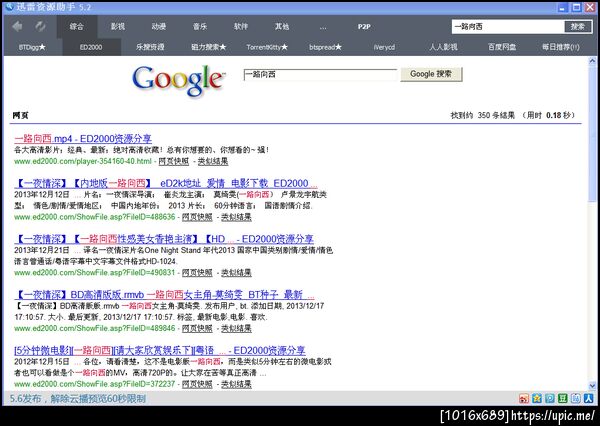Click the 5.6发布 announcement in status bar

click(78, 399)
